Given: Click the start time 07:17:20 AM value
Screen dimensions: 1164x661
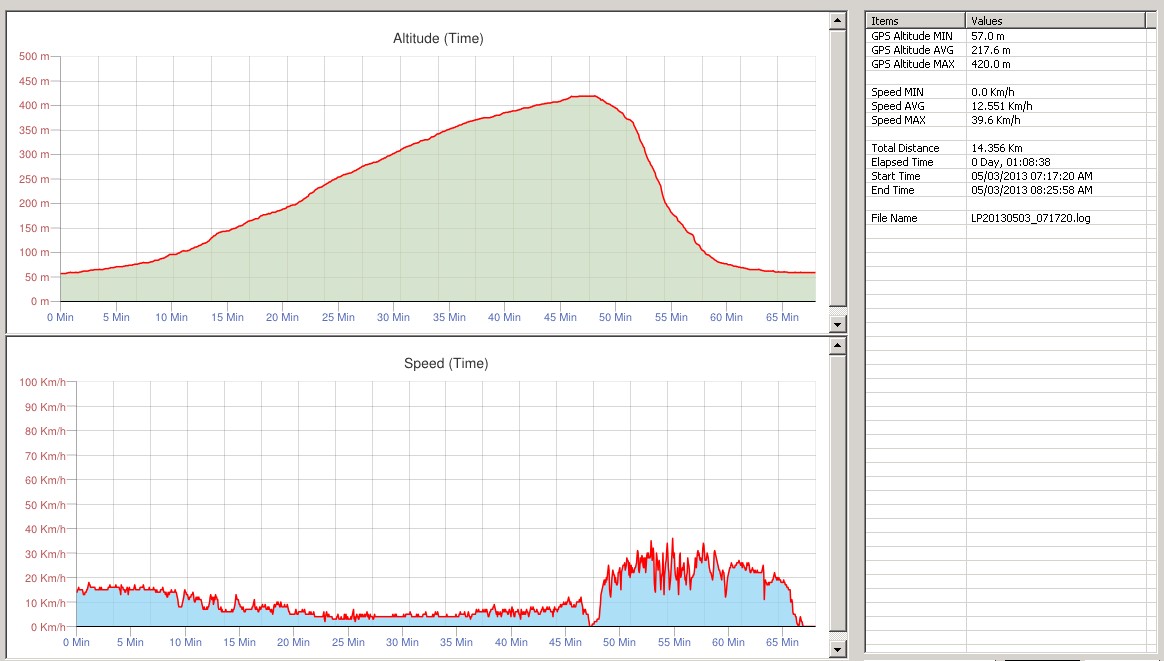Looking at the screenshot, I should [x=1032, y=176].
